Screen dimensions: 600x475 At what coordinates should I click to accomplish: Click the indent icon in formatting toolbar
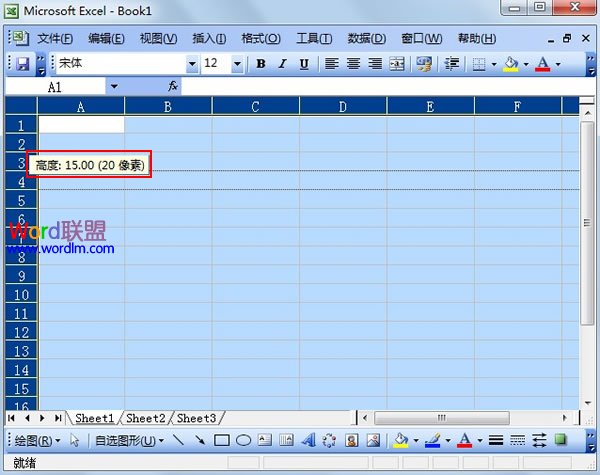point(452,64)
